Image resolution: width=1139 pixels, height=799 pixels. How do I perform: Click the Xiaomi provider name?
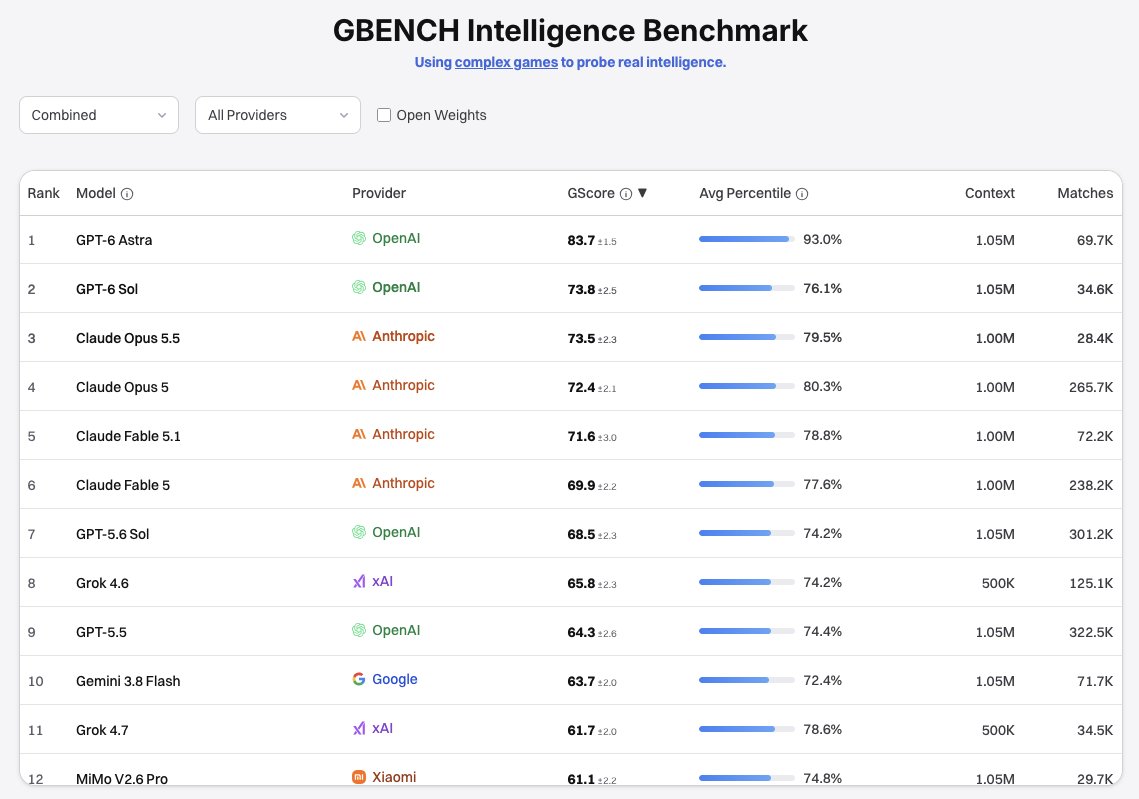pos(394,777)
